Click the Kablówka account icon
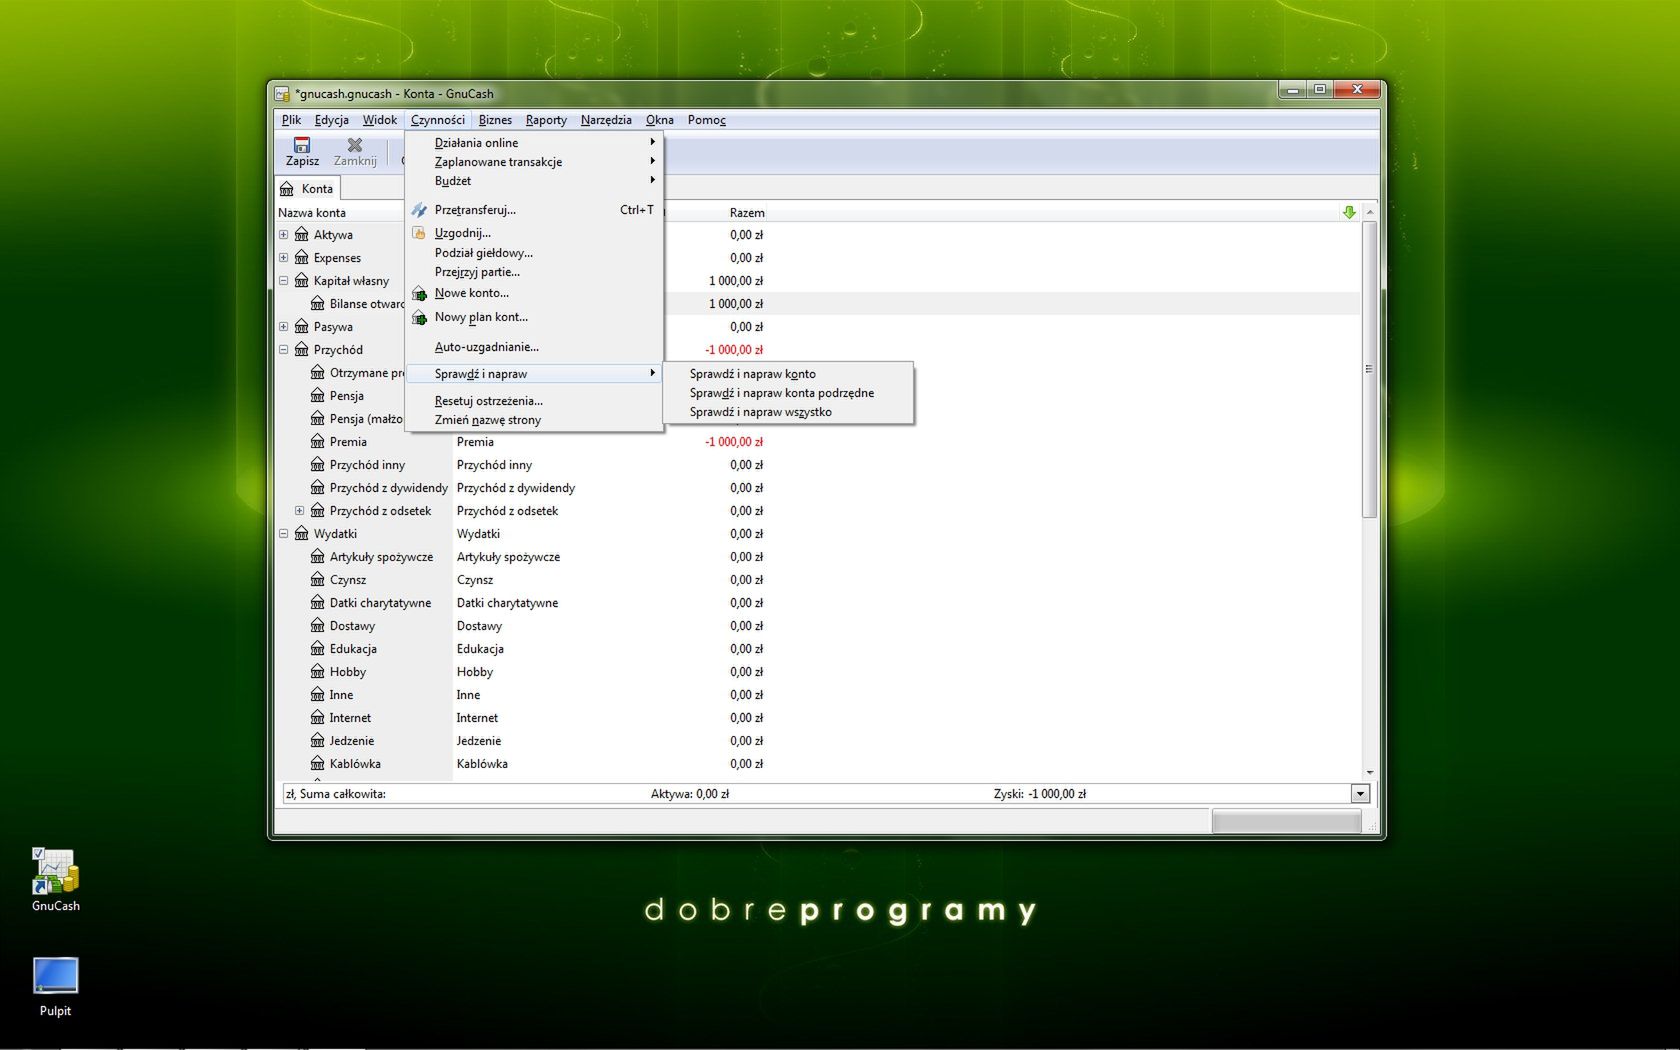Screen dimensions: 1680x1050 [318, 763]
